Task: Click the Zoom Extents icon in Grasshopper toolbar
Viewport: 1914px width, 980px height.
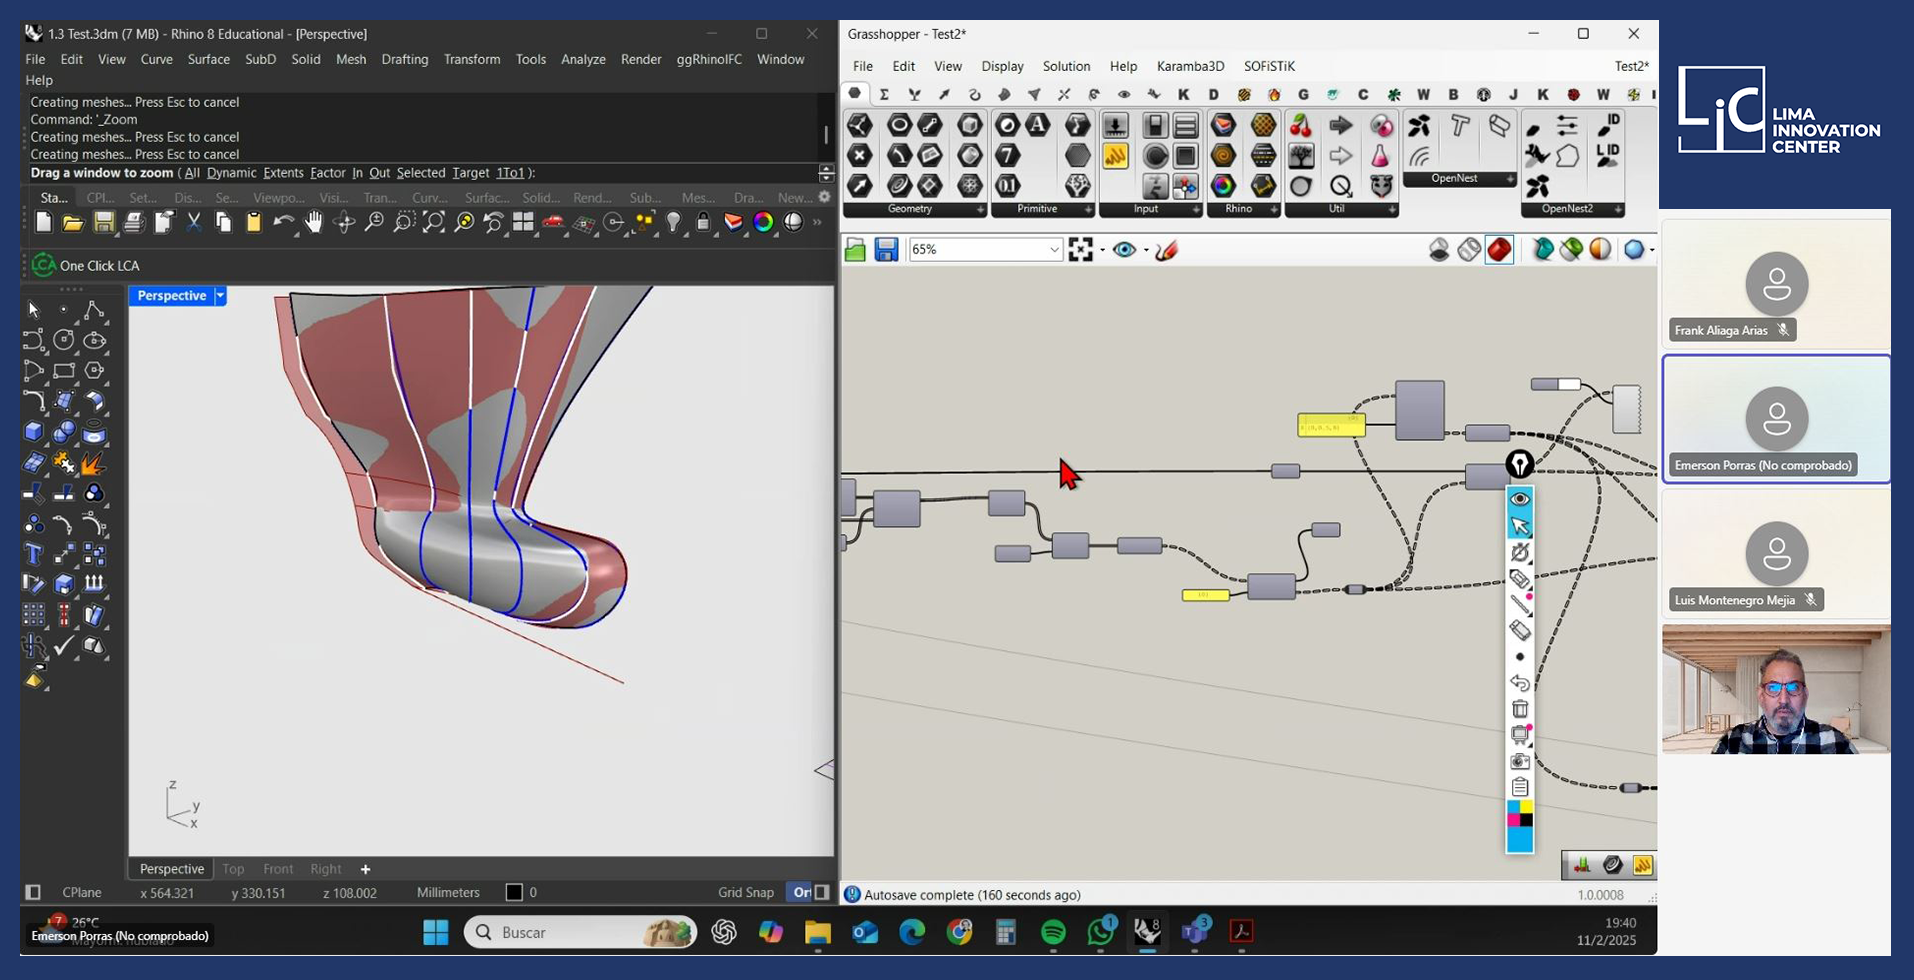Action: (1080, 250)
